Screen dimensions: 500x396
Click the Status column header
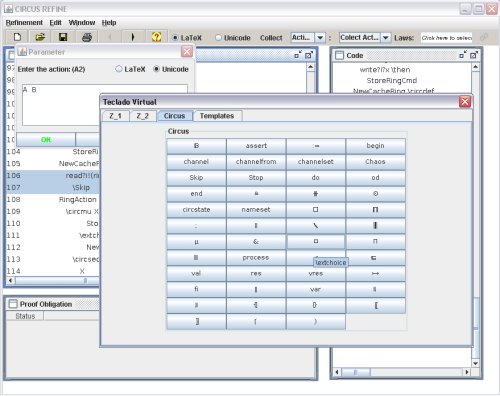25,316
